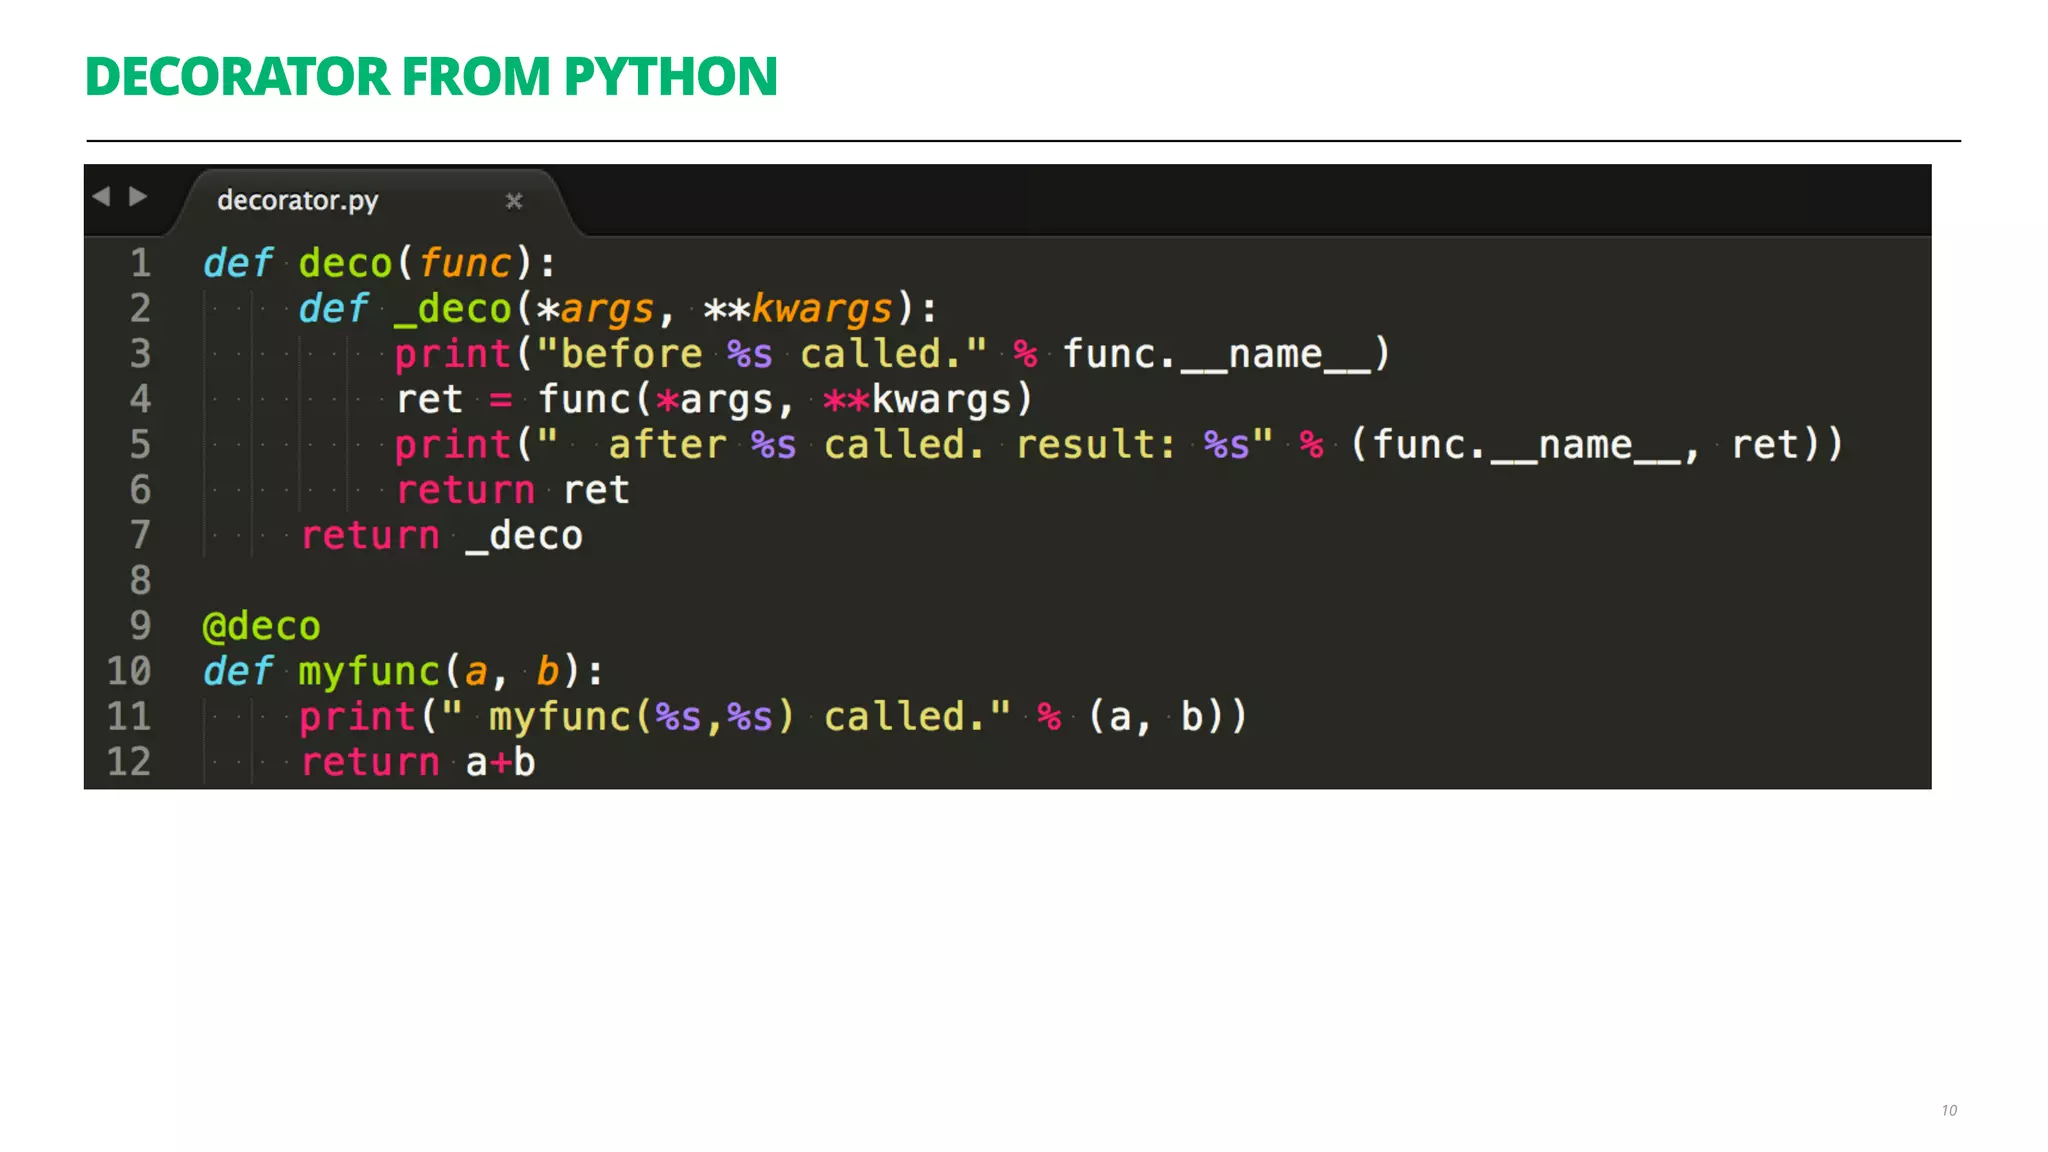
Task: Click the forward tab navigation arrow
Action: [x=138, y=196]
